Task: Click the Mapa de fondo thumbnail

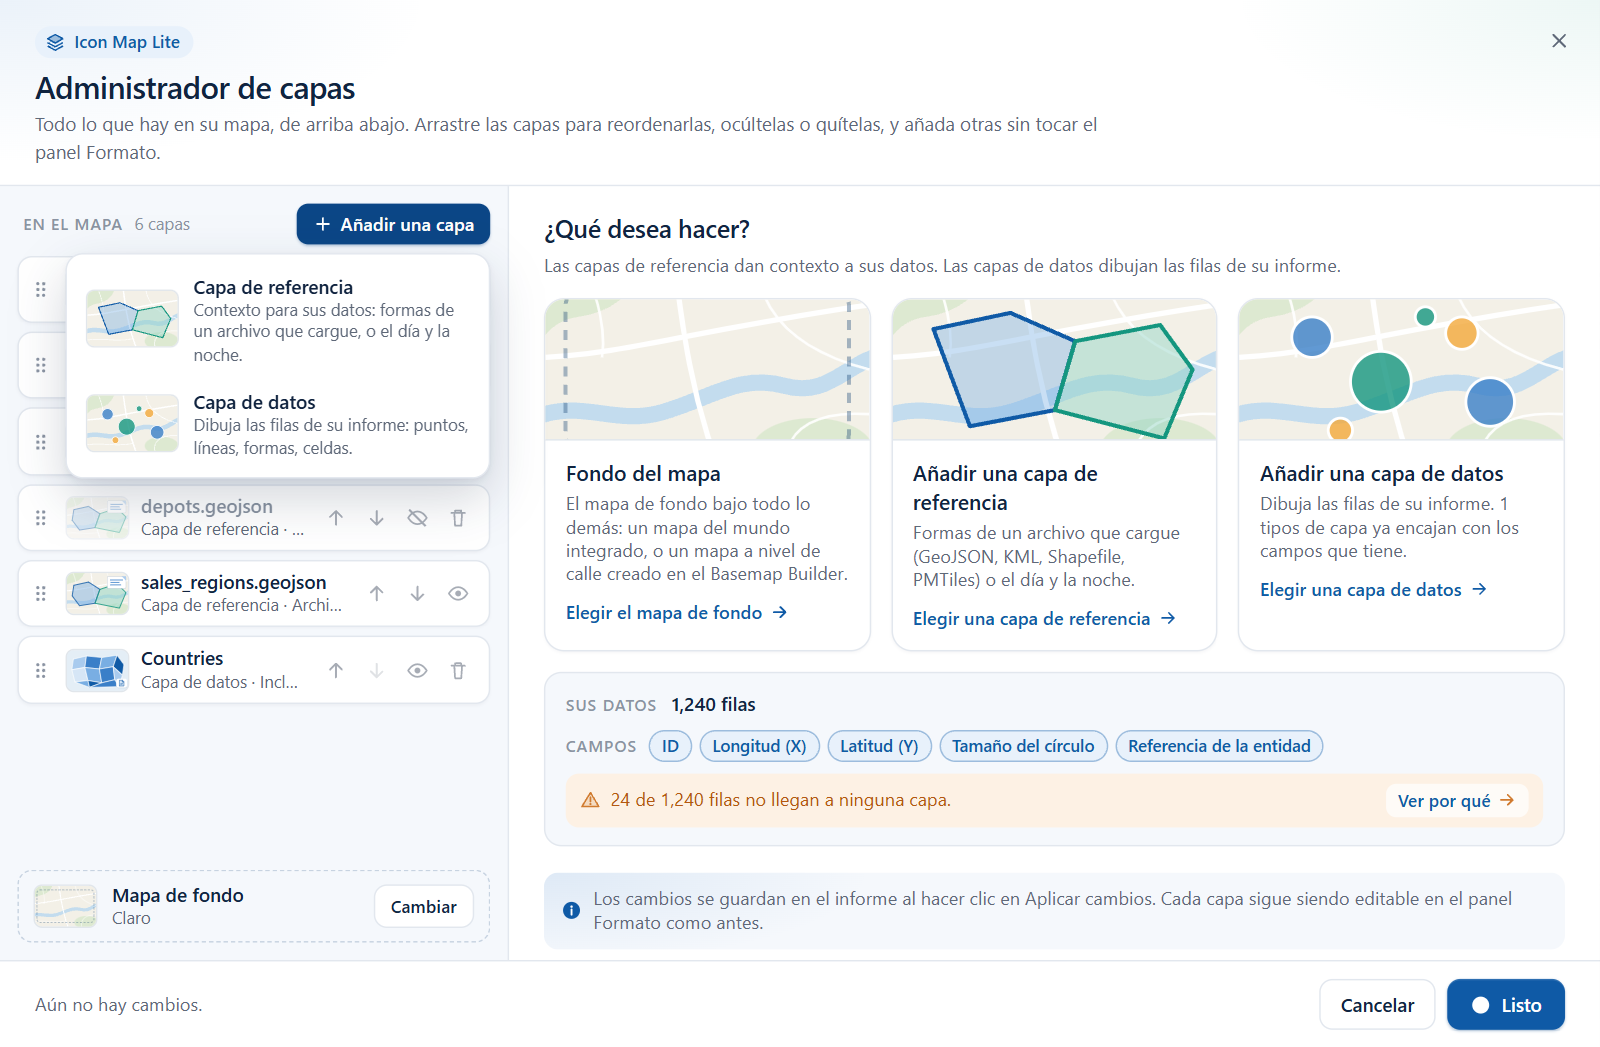Action: click(66, 907)
